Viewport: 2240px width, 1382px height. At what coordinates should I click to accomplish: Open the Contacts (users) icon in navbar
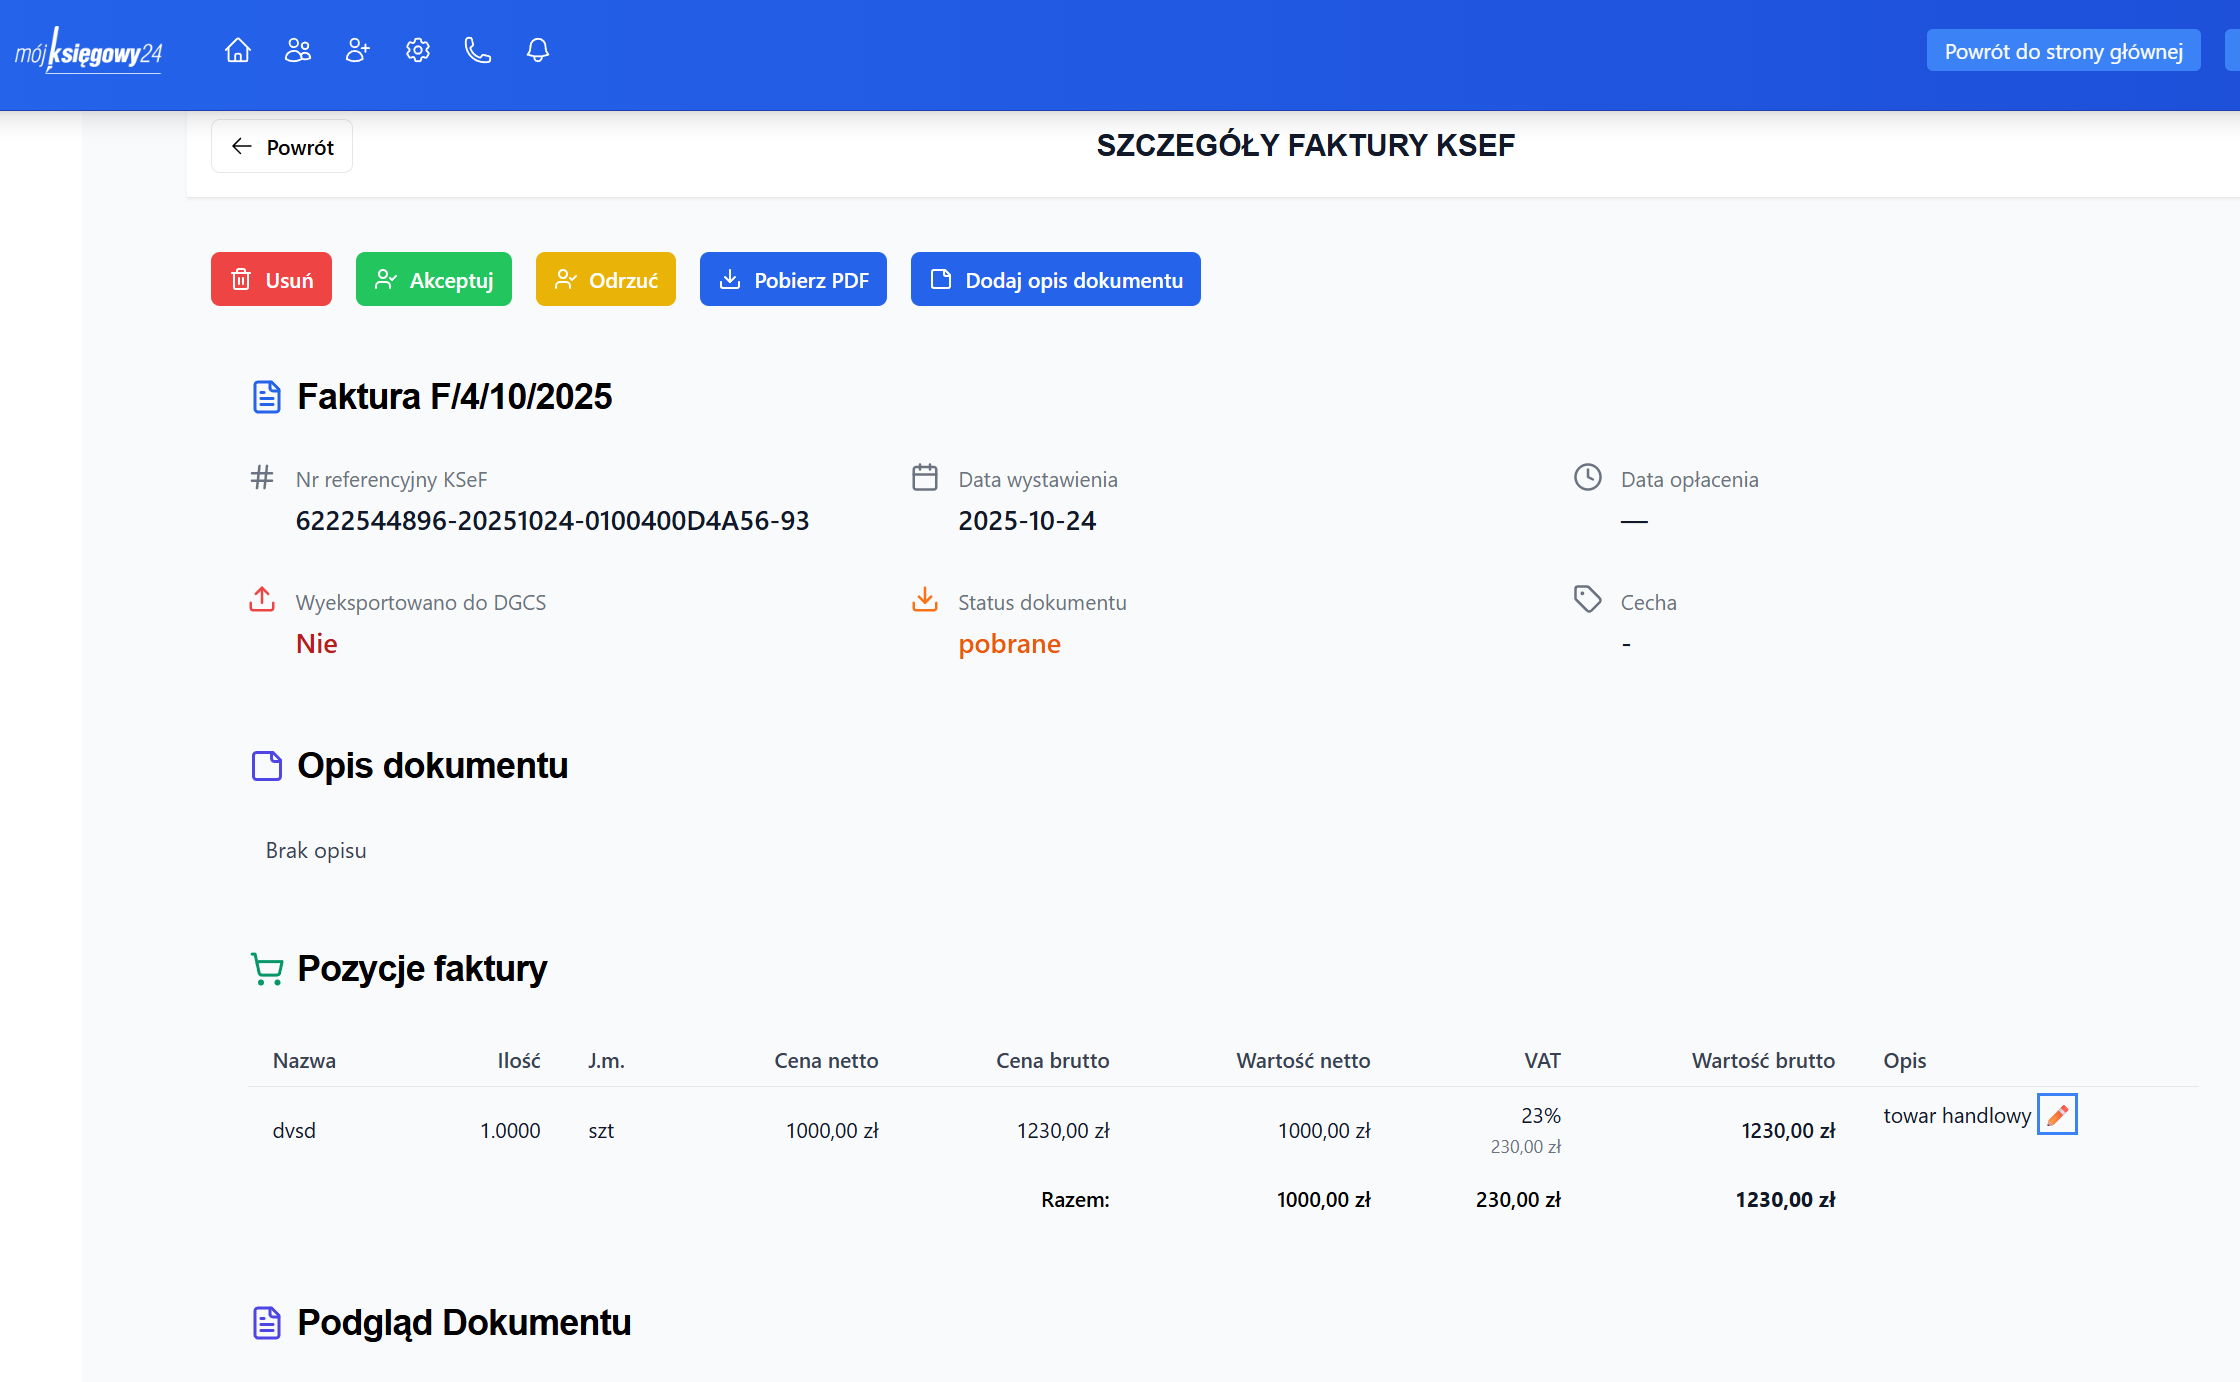(298, 50)
